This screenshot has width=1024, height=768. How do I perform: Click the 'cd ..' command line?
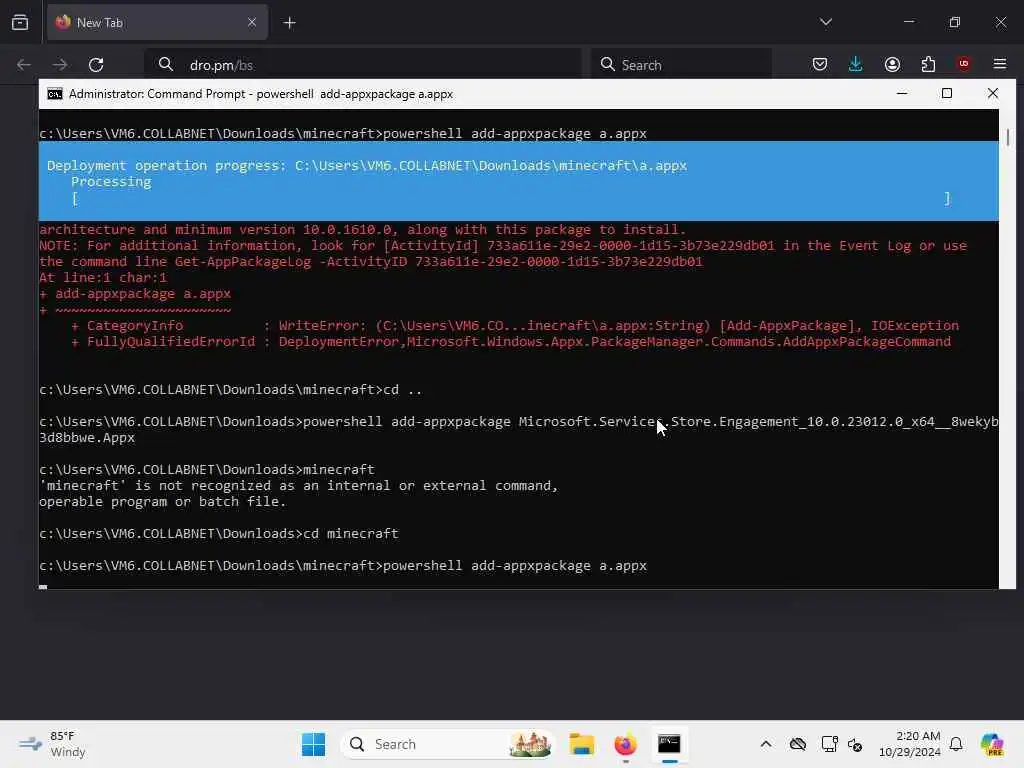(x=231, y=390)
